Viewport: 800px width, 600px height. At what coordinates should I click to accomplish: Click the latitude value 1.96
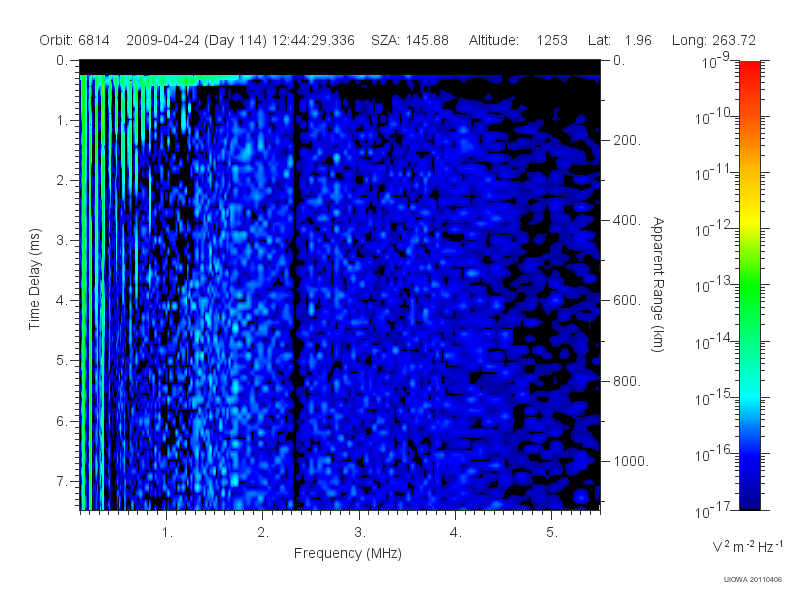pyautogui.click(x=638, y=40)
